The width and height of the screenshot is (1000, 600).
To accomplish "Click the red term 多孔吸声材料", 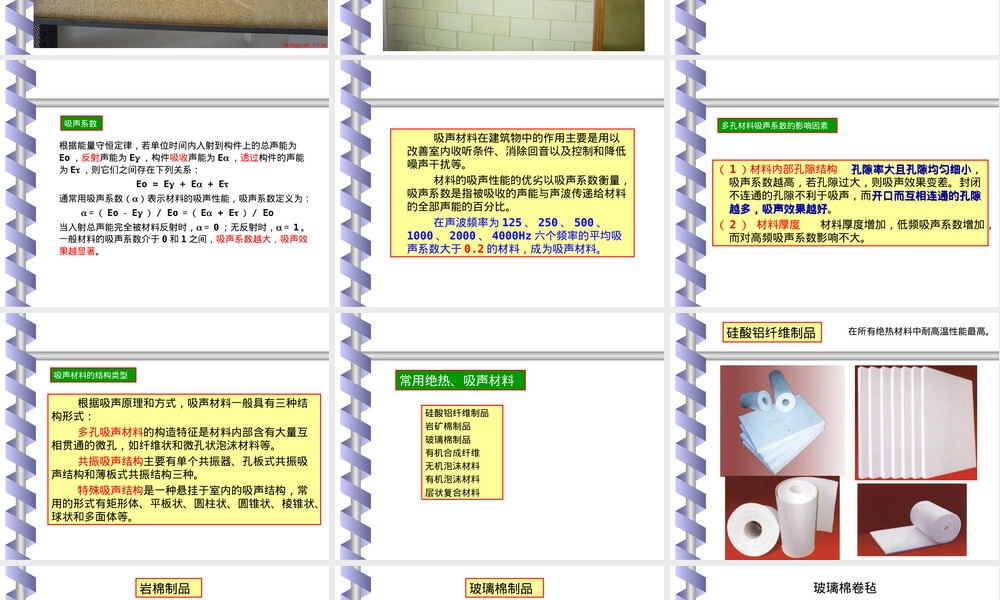I will click(110, 432).
